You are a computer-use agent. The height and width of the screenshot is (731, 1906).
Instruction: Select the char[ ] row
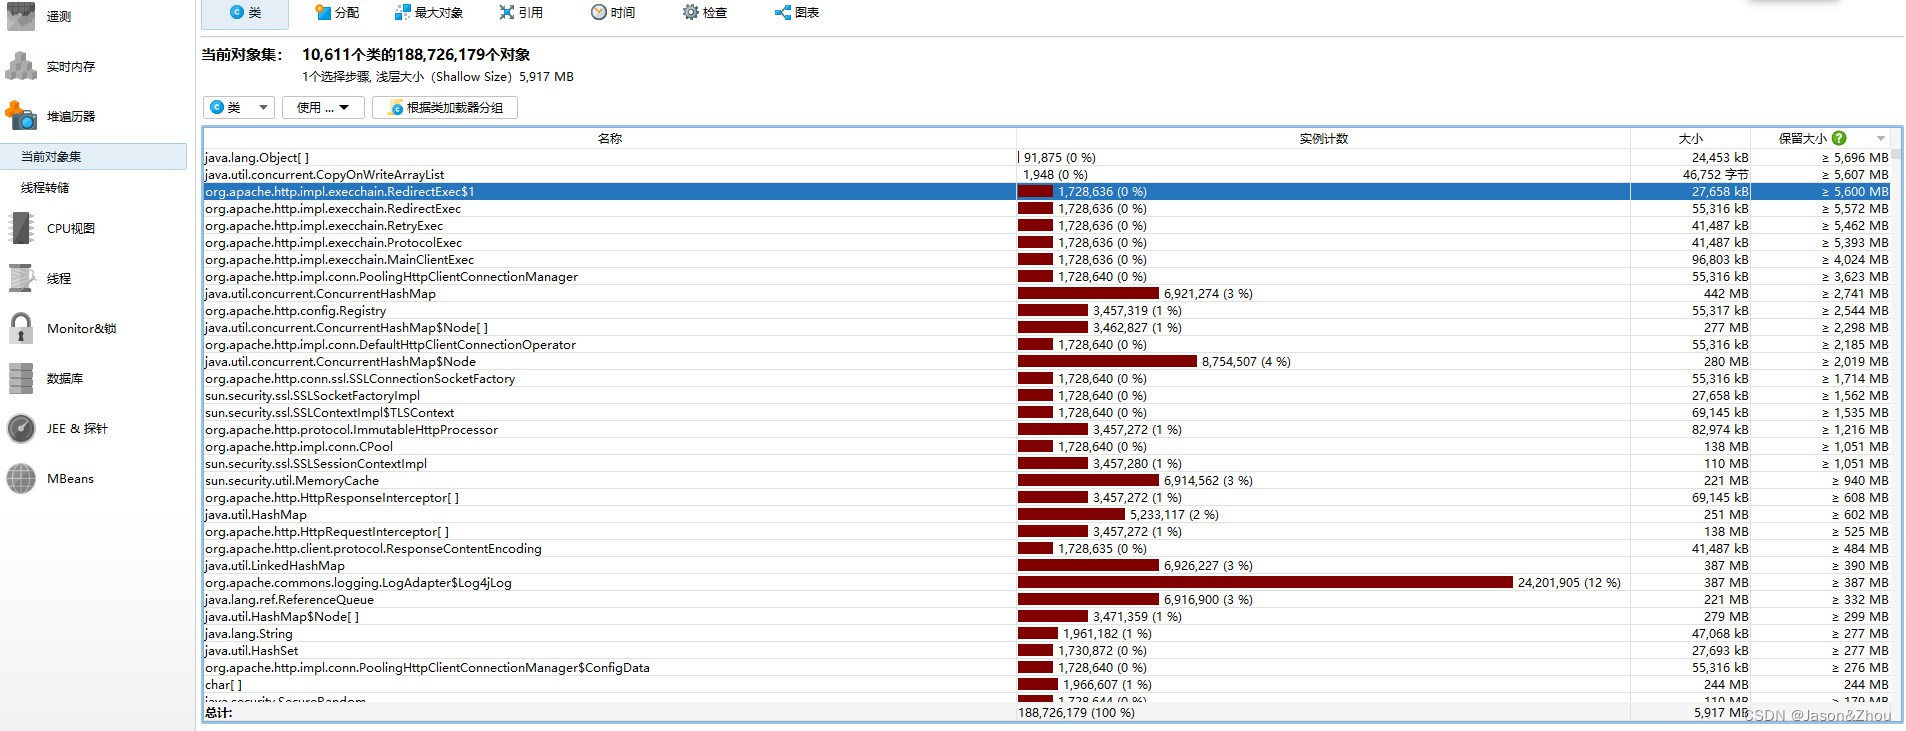click(x=1047, y=684)
